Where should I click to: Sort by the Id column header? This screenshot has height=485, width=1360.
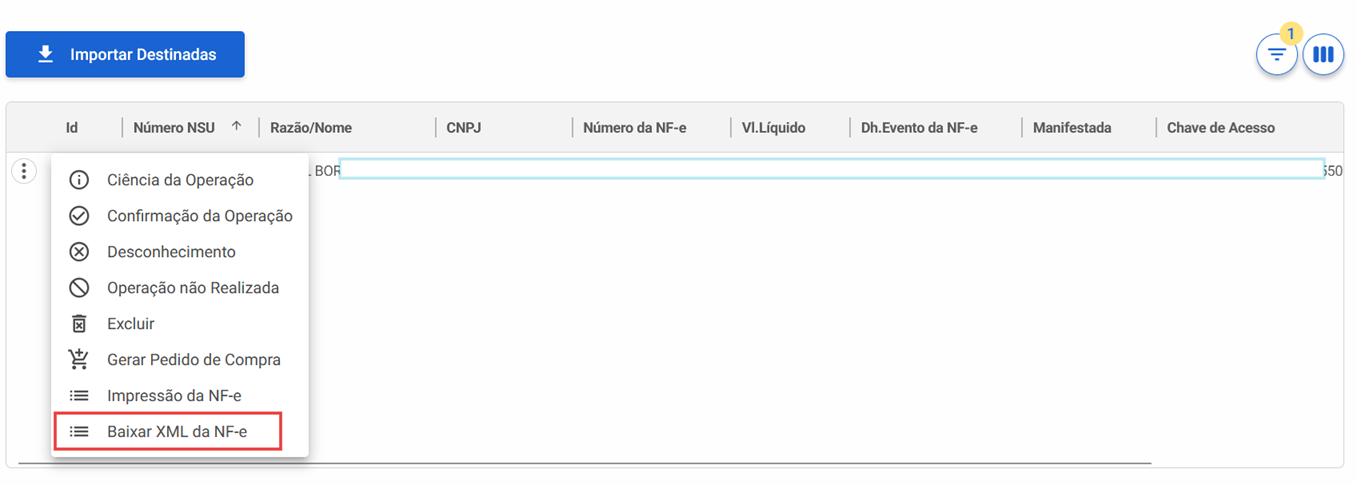click(x=72, y=128)
